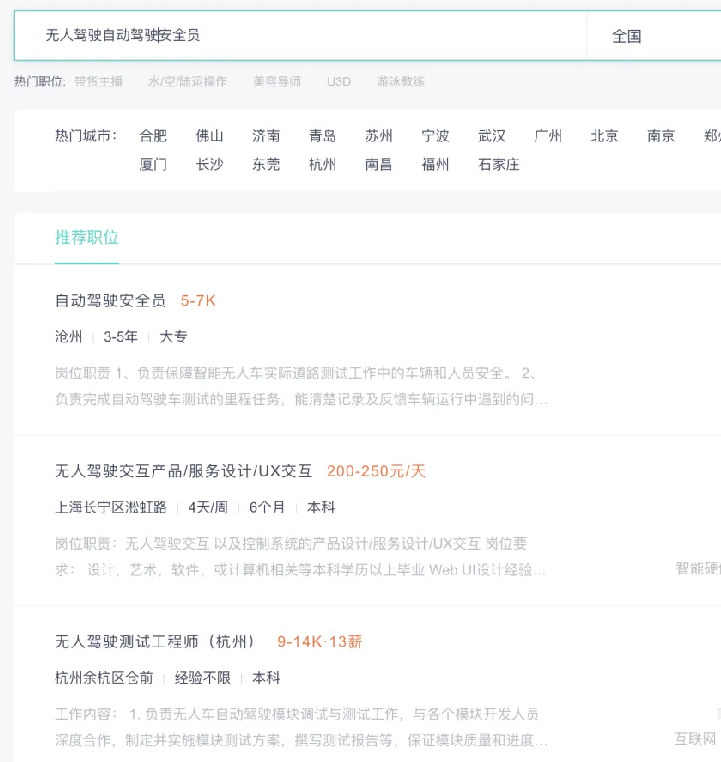Choose the 厦门 city filter
721x762 pixels.
153,164
